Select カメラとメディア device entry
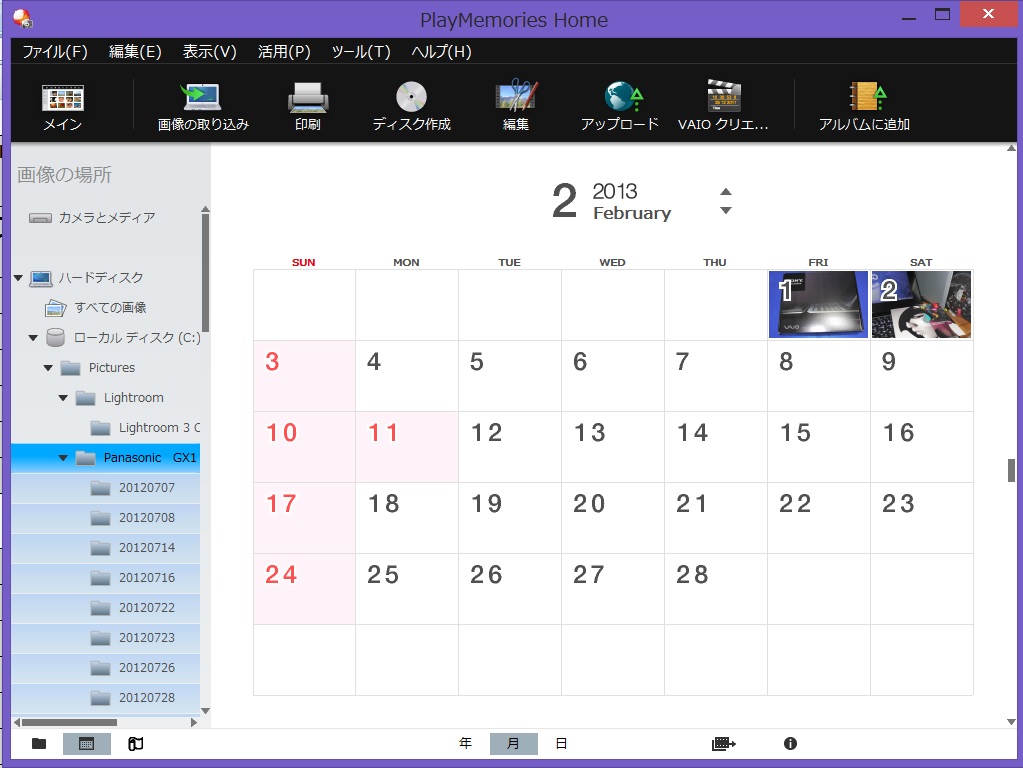 tap(93, 217)
